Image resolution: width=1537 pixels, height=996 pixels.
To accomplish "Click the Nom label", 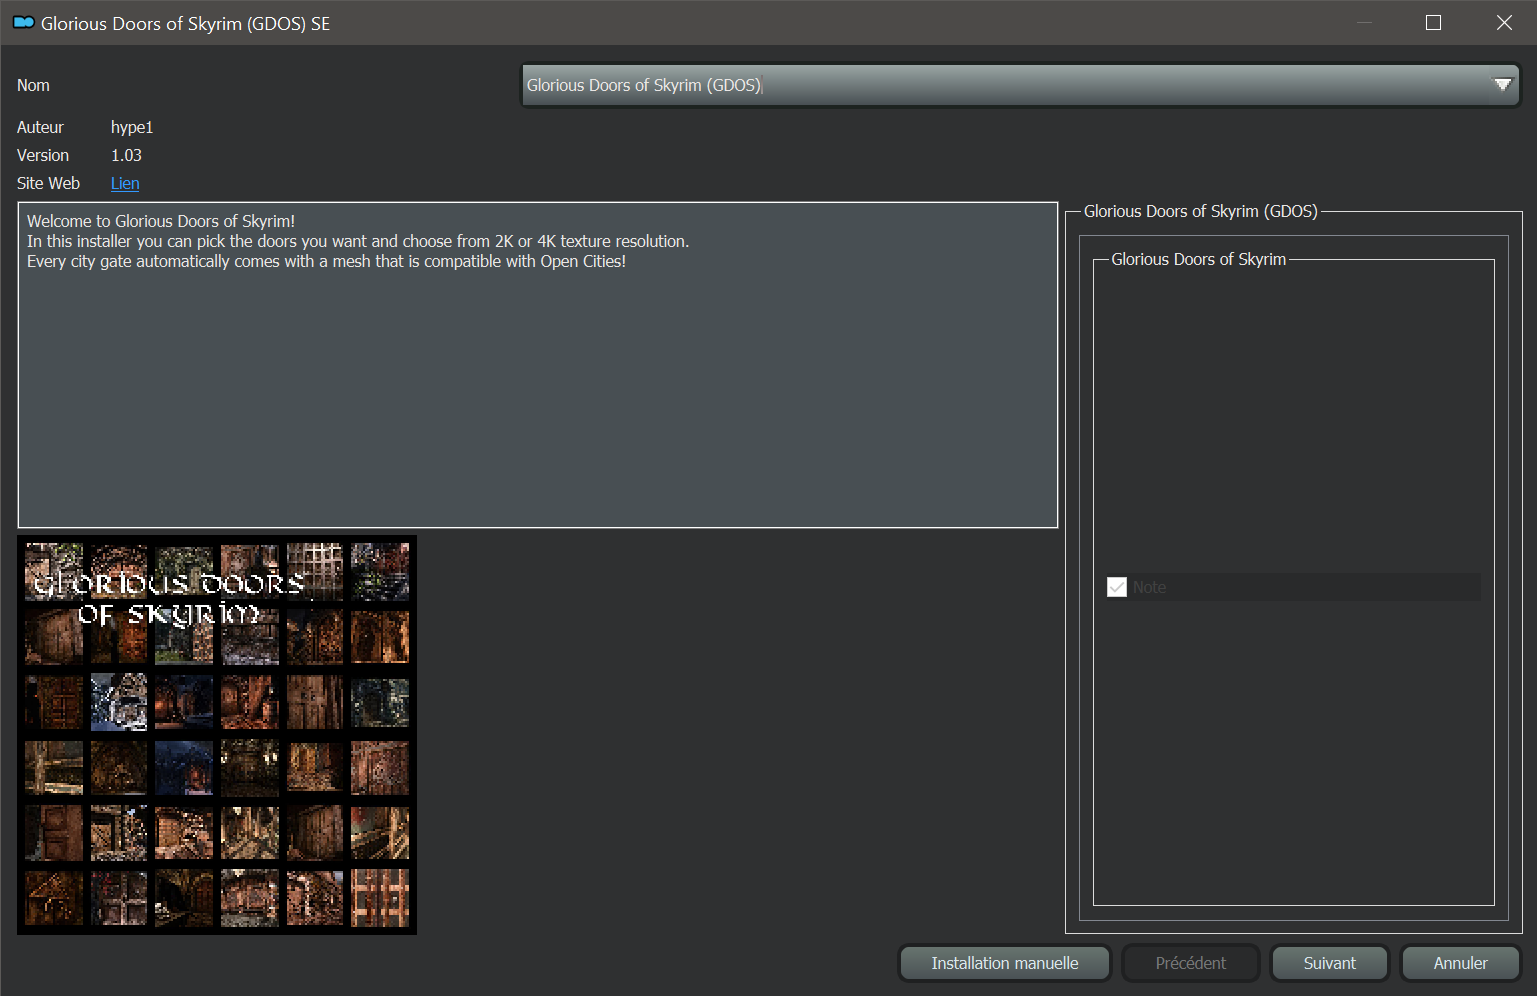I will 33,85.
